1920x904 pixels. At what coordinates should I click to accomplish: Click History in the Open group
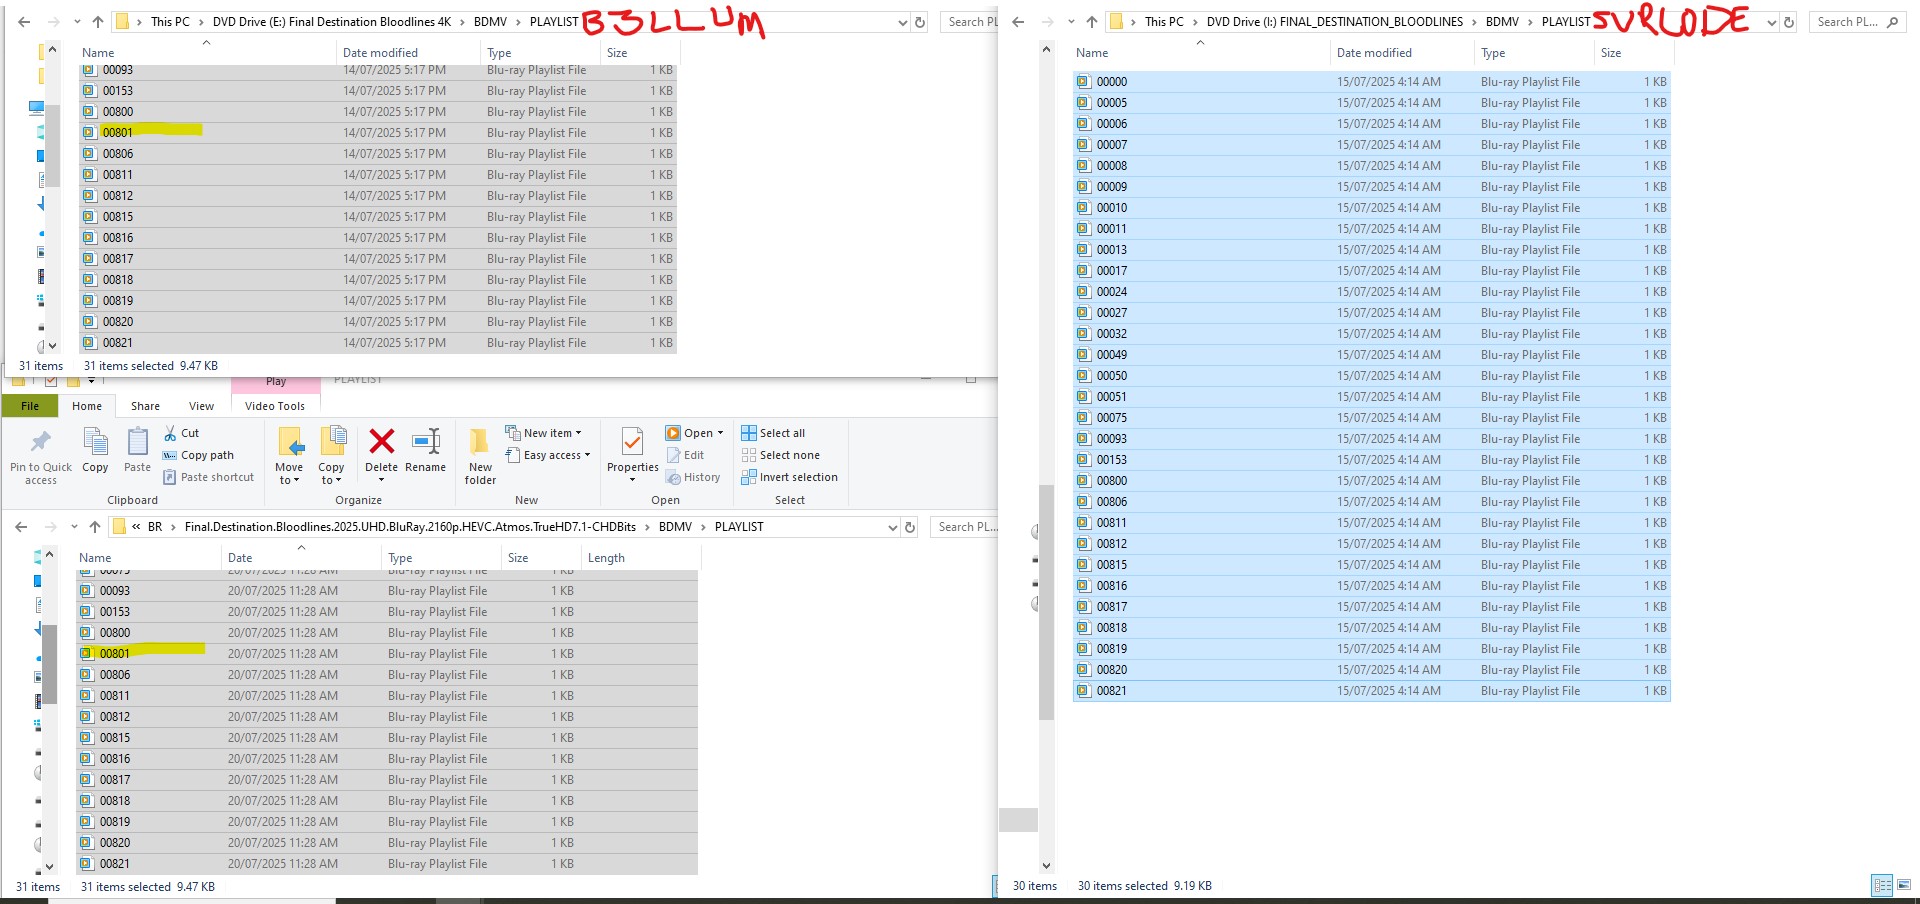[x=693, y=477]
